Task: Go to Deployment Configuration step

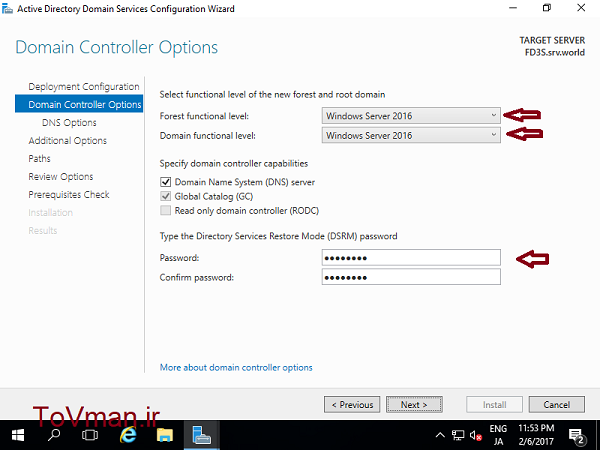Action: coord(84,86)
